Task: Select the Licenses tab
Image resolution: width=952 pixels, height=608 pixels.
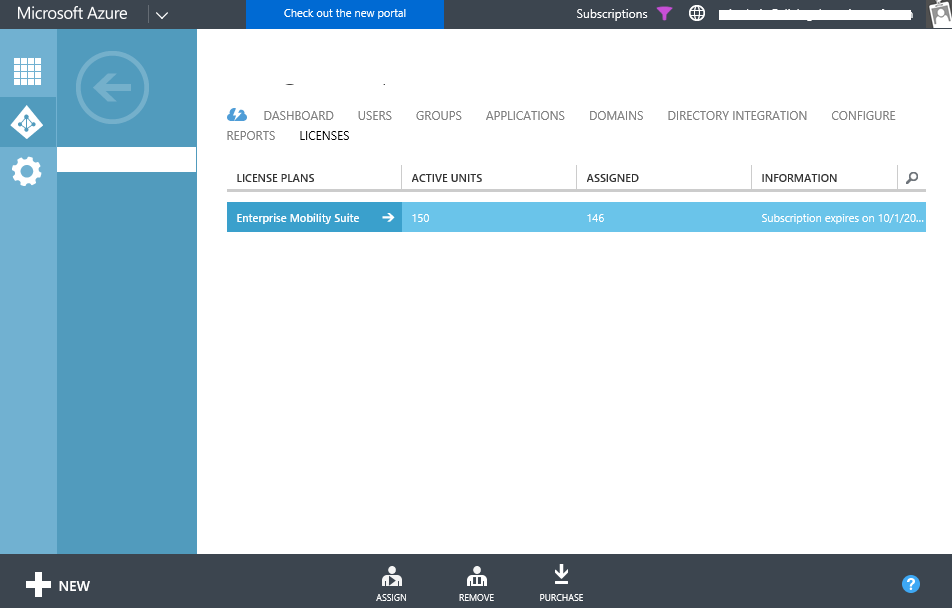Action: coord(324,135)
